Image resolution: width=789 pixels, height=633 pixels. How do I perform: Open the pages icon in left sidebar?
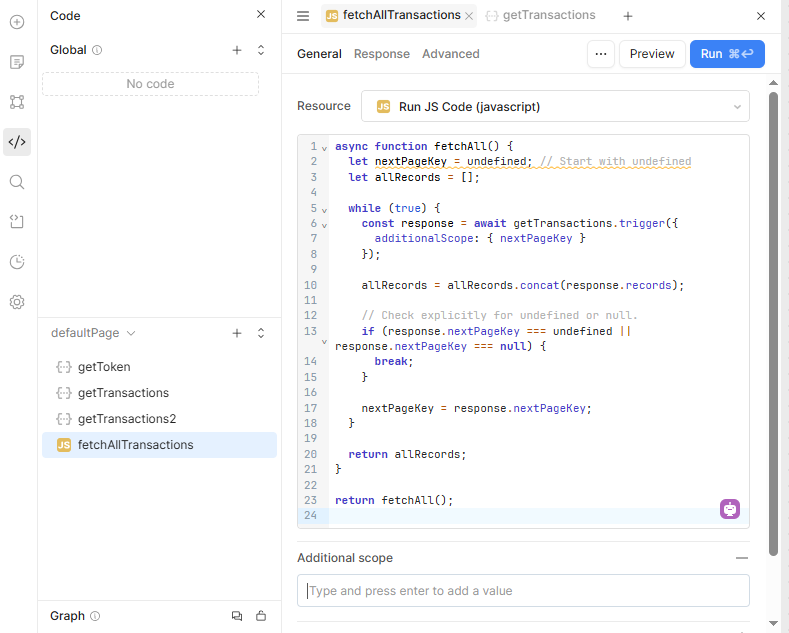click(x=17, y=62)
